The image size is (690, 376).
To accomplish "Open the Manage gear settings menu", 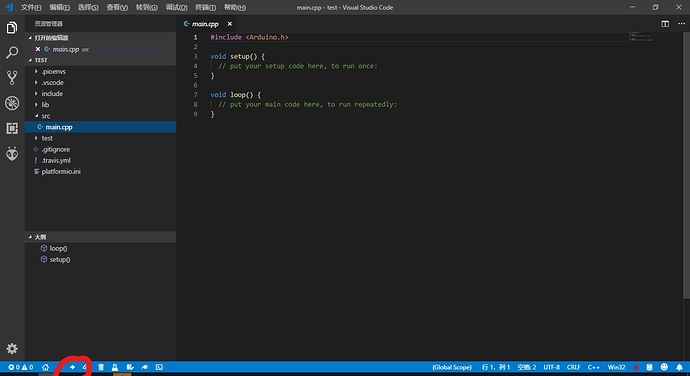I will tap(12, 349).
